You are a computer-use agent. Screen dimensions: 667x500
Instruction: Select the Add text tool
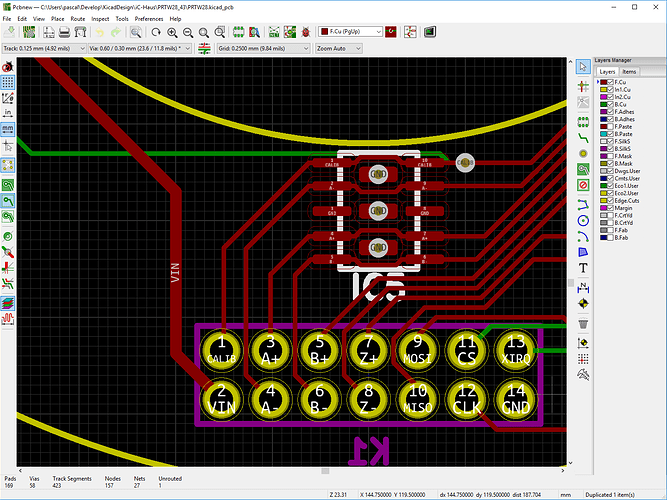point(583,268)
